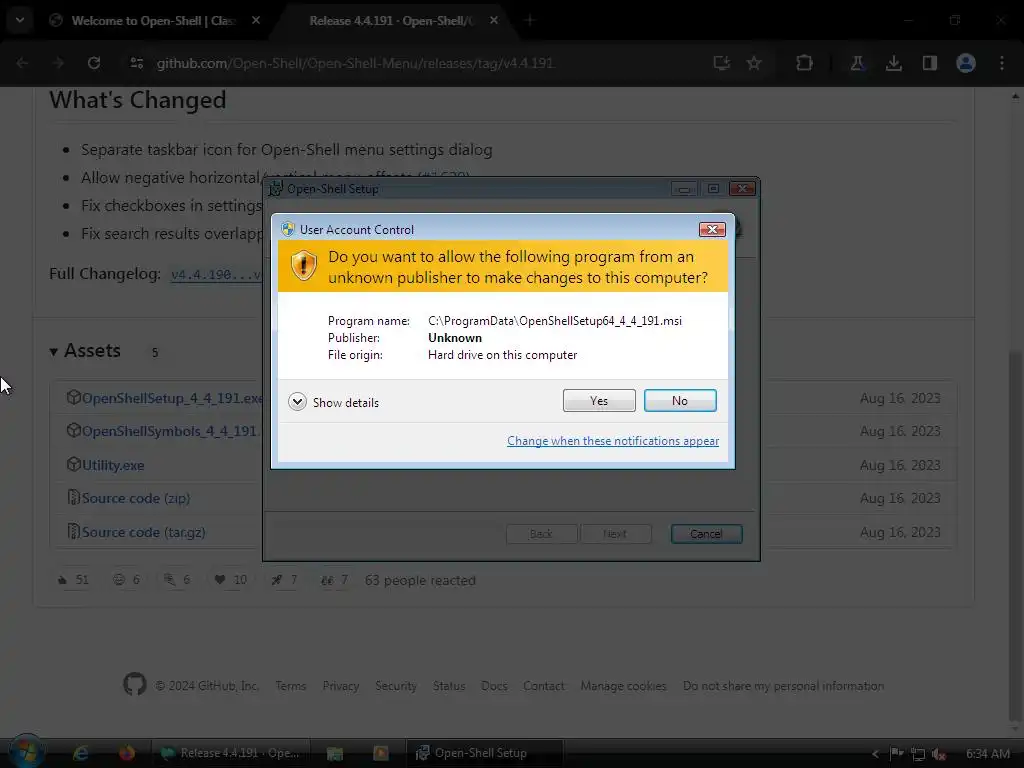Click the rocket reaction with 7

coord(284,580)
